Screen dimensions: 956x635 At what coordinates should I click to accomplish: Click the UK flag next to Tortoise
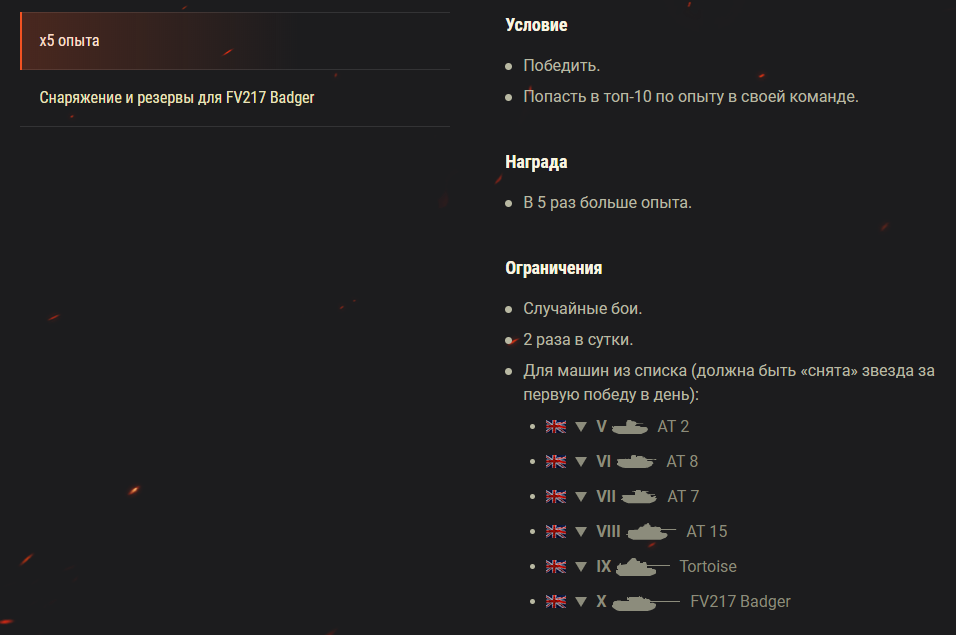556,567
